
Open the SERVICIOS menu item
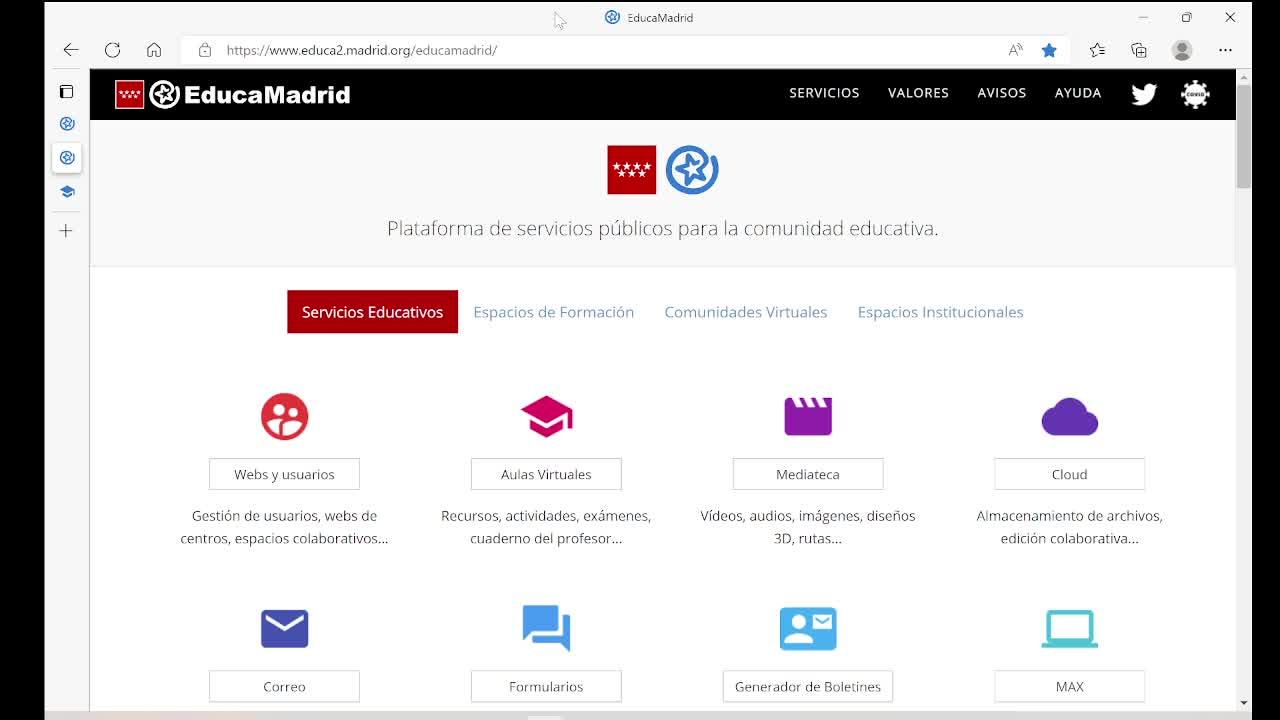(824, 93)
